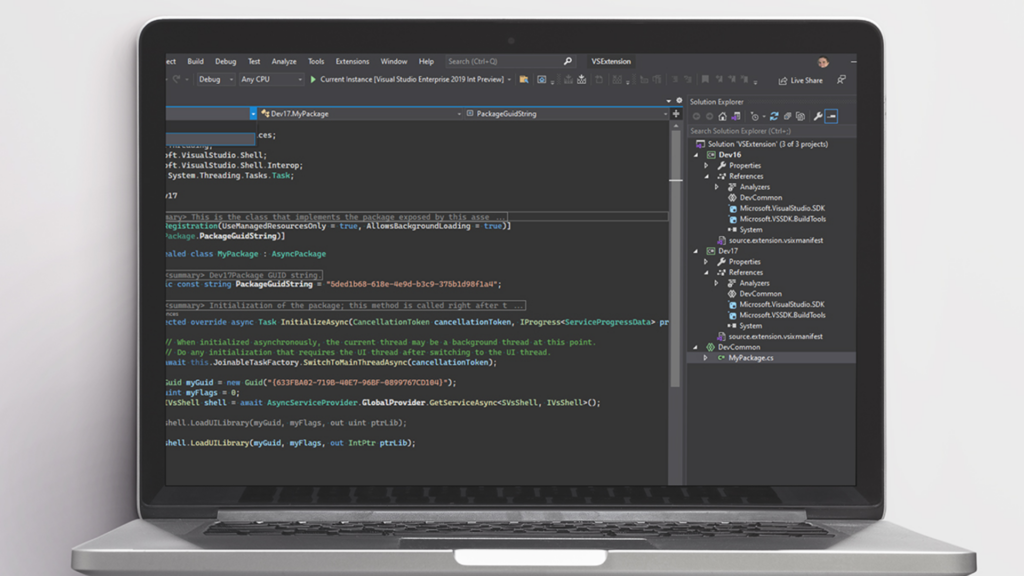The image size is (1024, 576).
Task: Expand collapsed 'Dev17Package GUID string' summary
Action: pyautogui.click(x=244, y=275)
